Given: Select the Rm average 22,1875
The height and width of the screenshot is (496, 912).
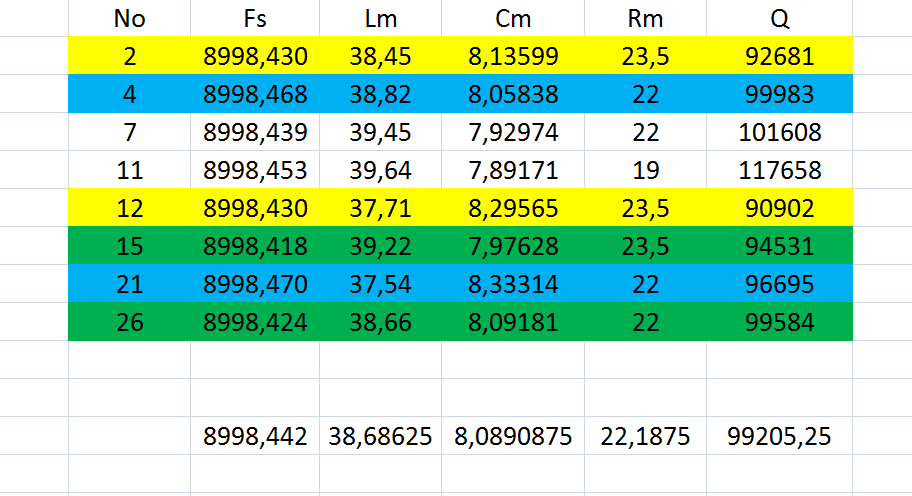Looking at the screenshot, I should [x=646, y=436].
